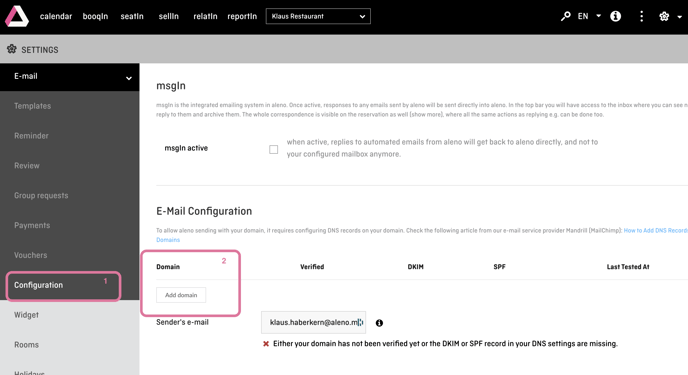The width and height of the screenshot is (688, 375).
Task: Open the seatIn menu
Action: (x=132, y=16)
